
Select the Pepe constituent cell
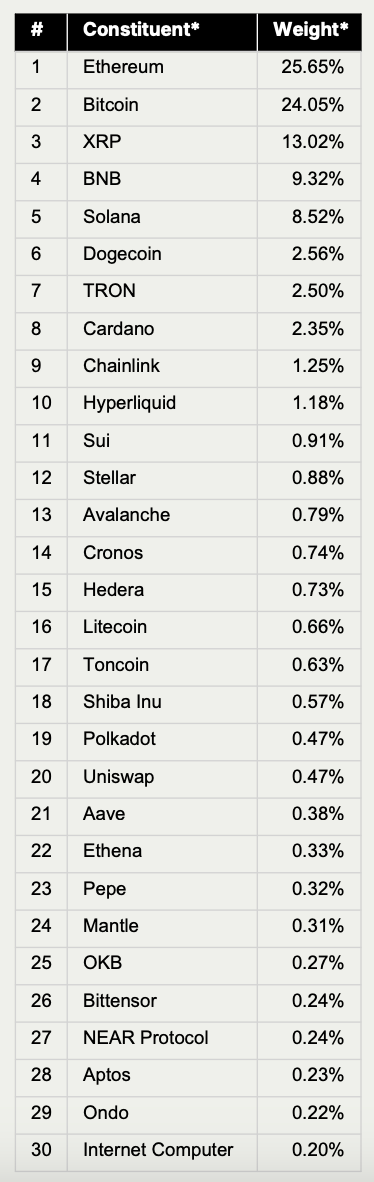pyautogui.click(x=162, y=889)
